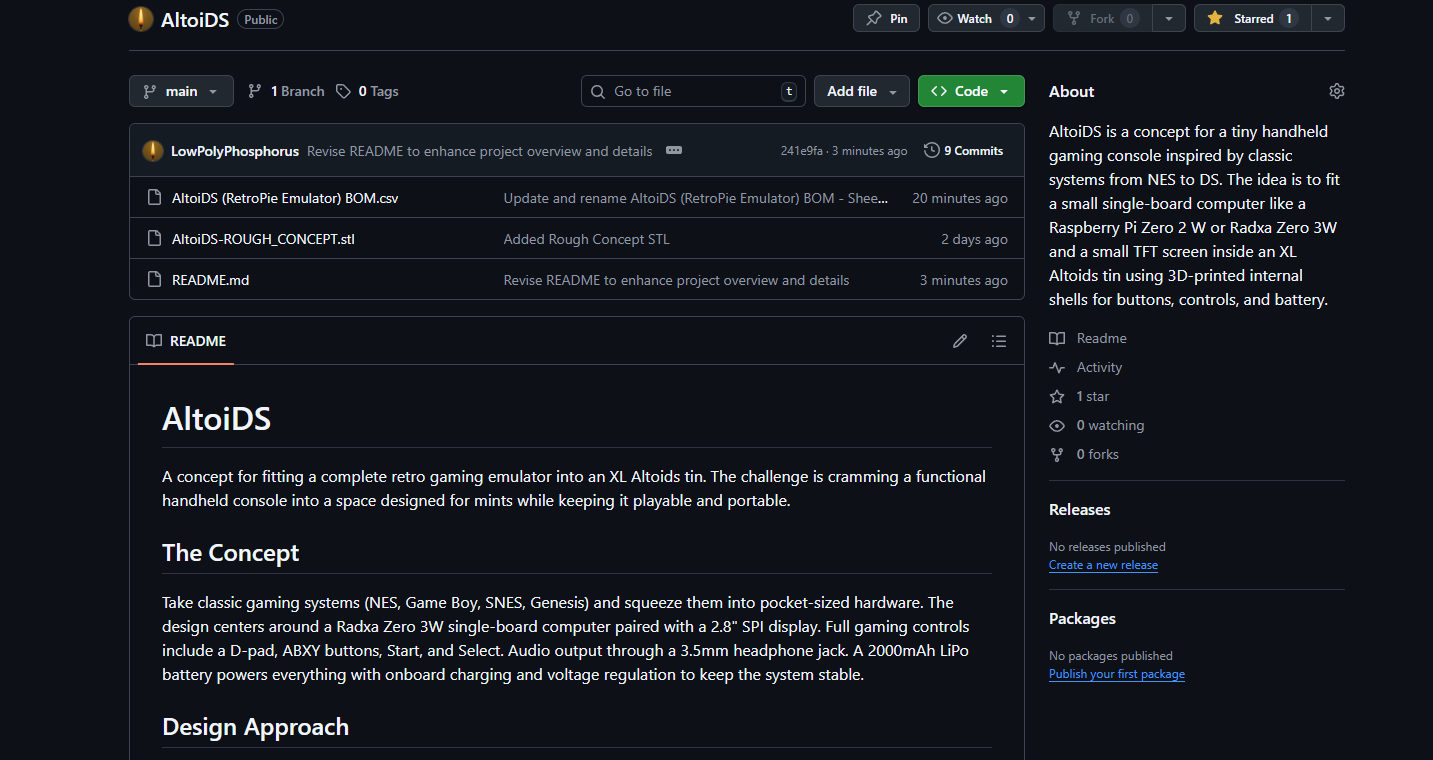Open star lists dropdown arrow
Viewport: 1433px width, 760px height.
(x=1327, y=18)
